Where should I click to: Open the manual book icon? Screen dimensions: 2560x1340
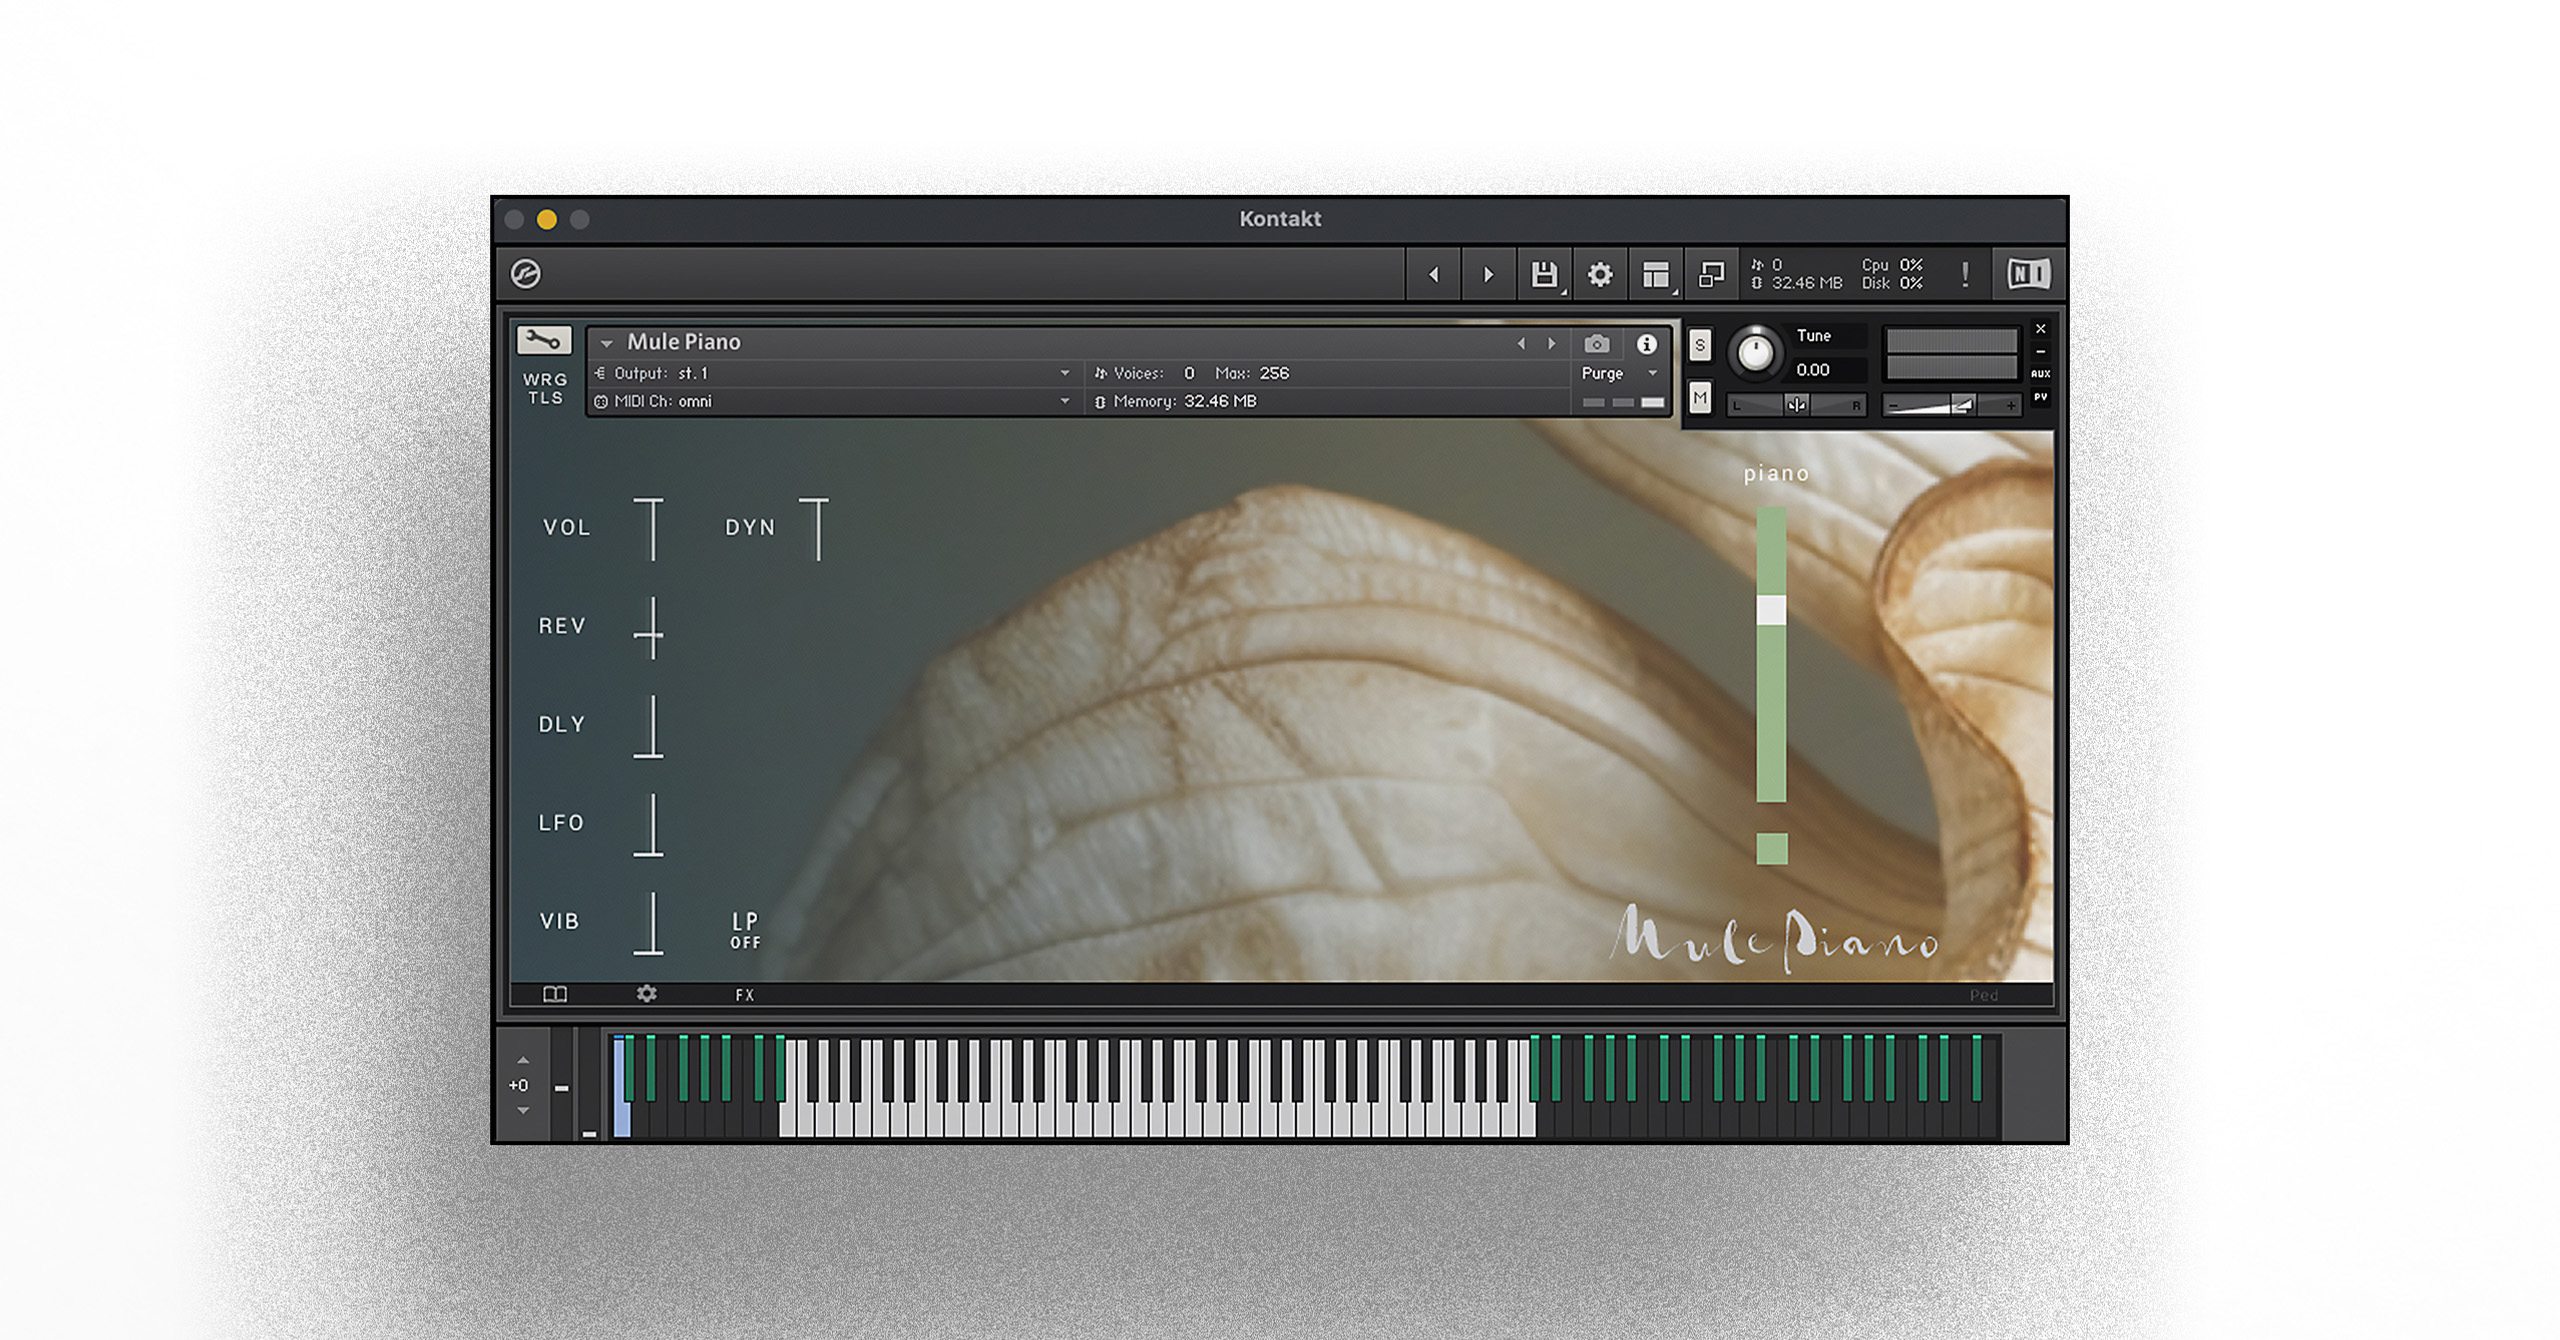coord(555,994)
